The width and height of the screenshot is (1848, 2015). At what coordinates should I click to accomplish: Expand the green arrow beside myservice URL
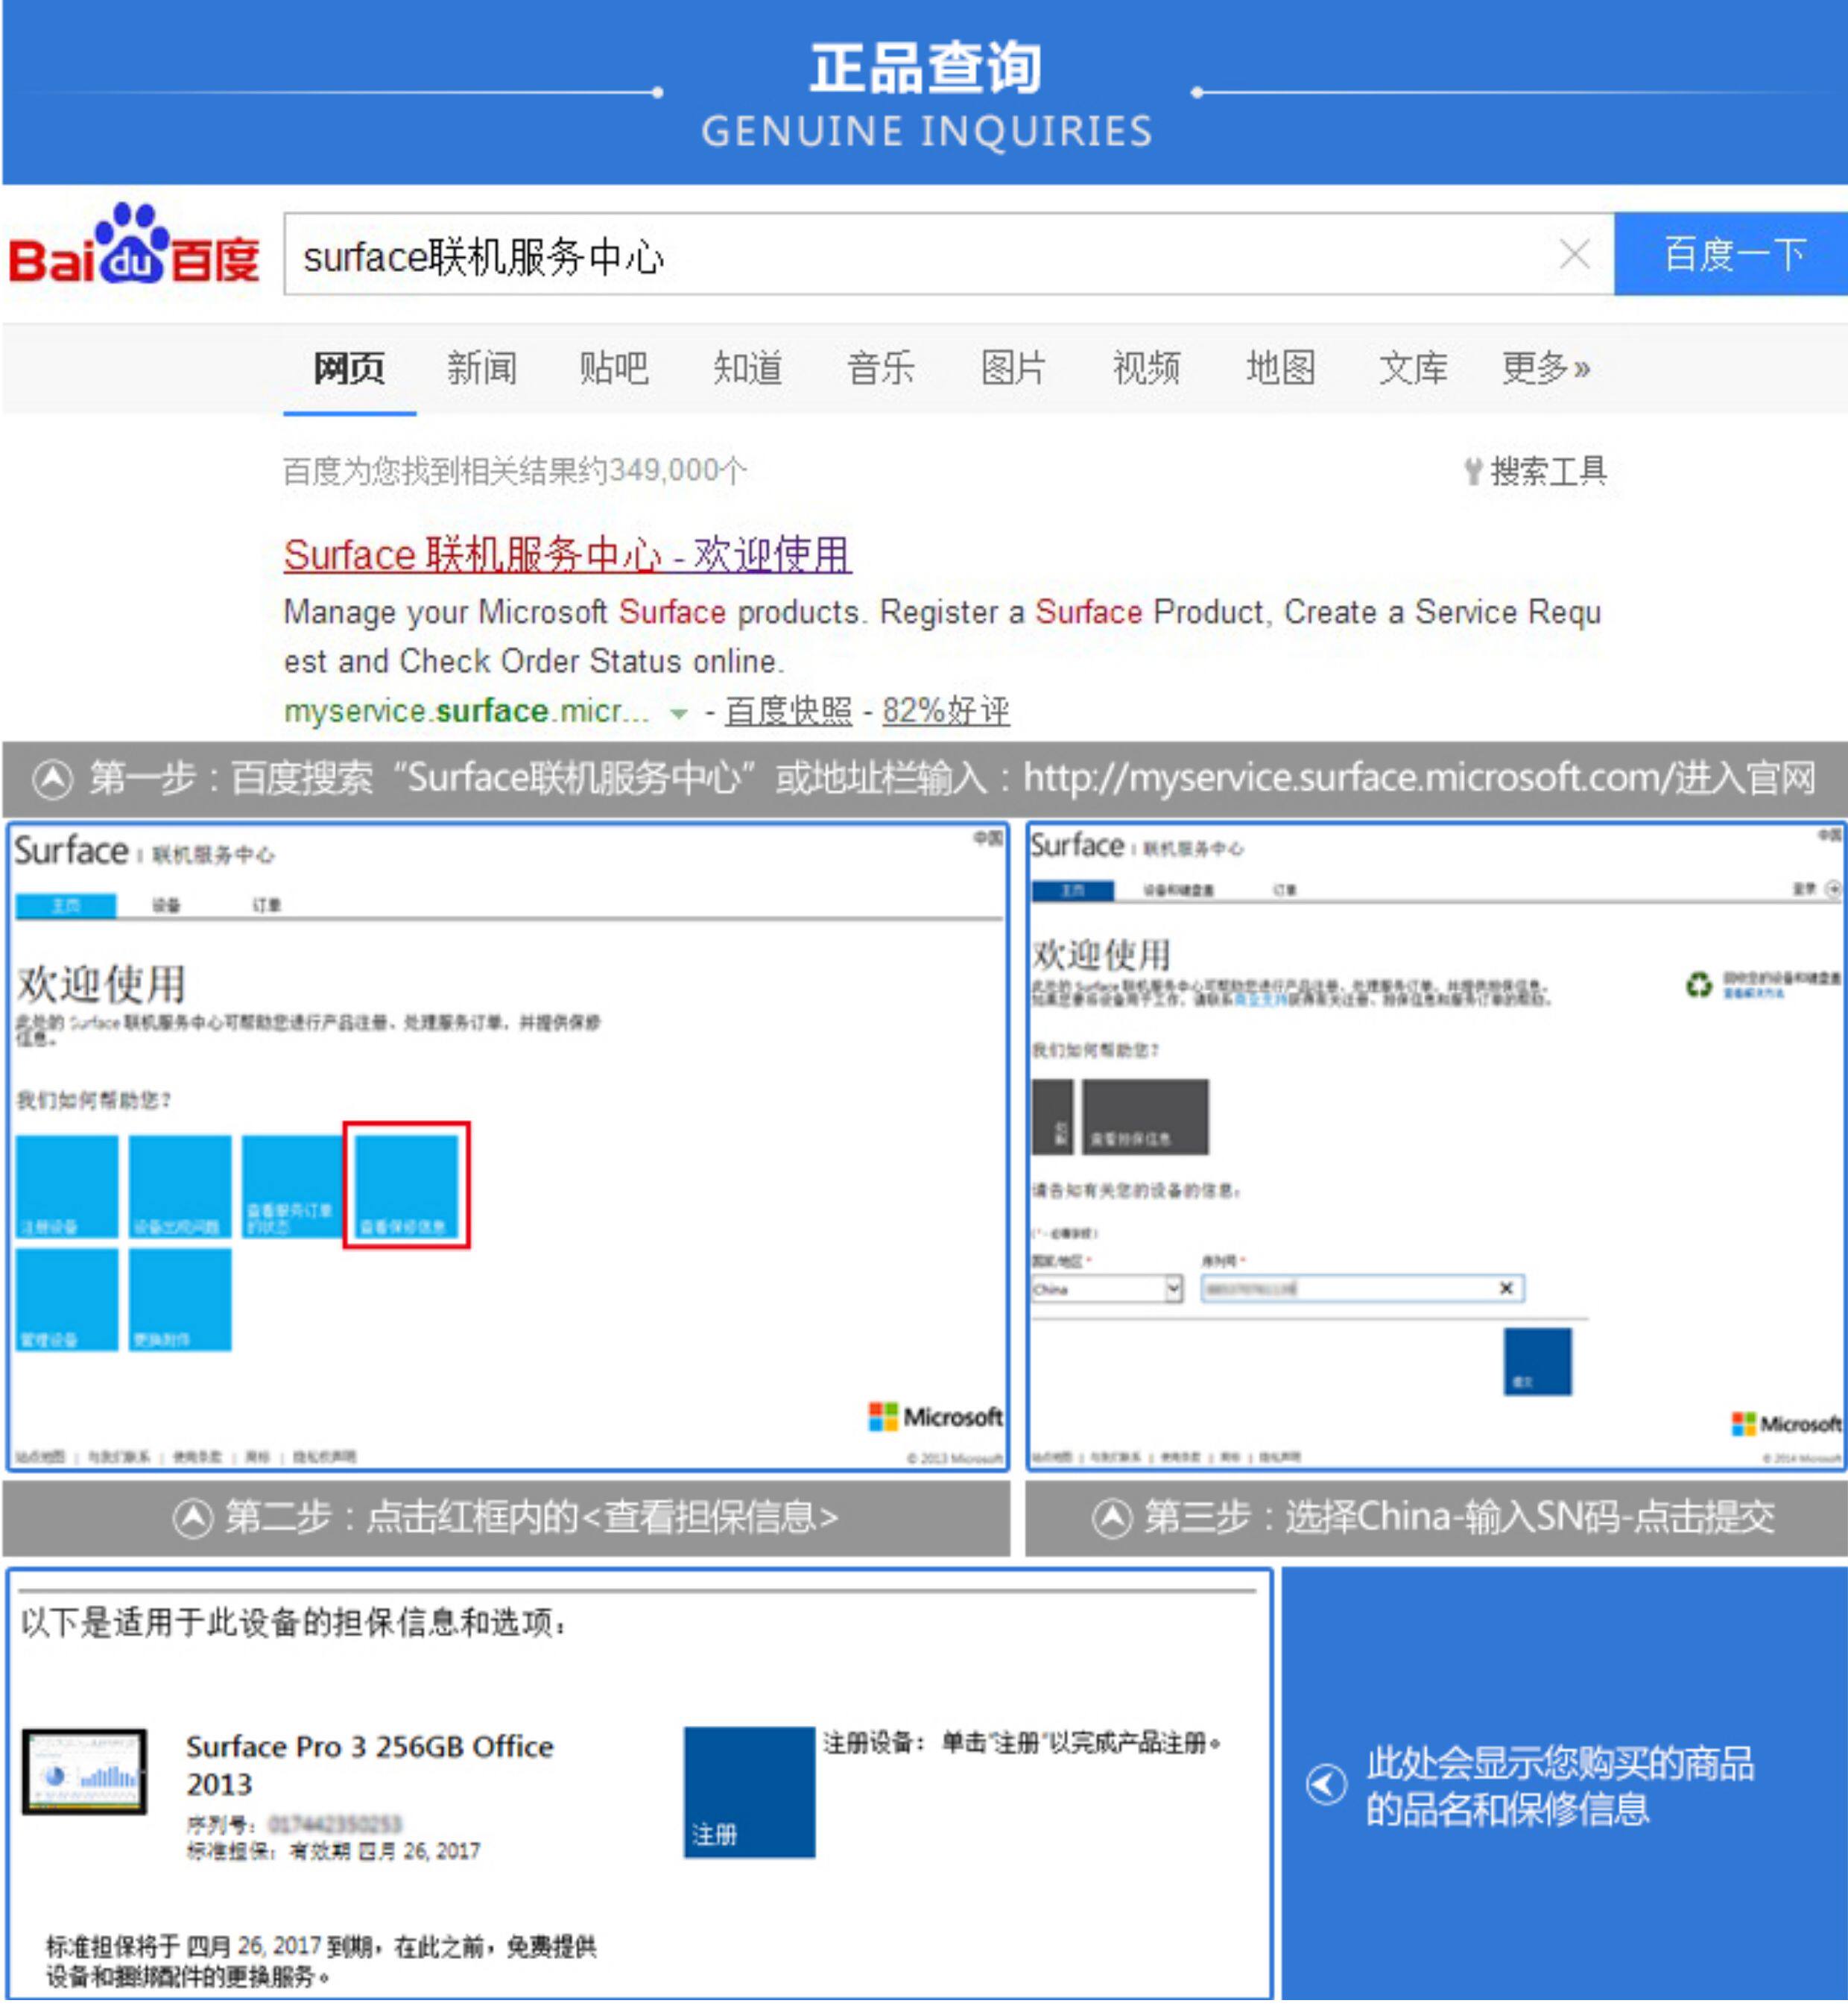(679, 713)
